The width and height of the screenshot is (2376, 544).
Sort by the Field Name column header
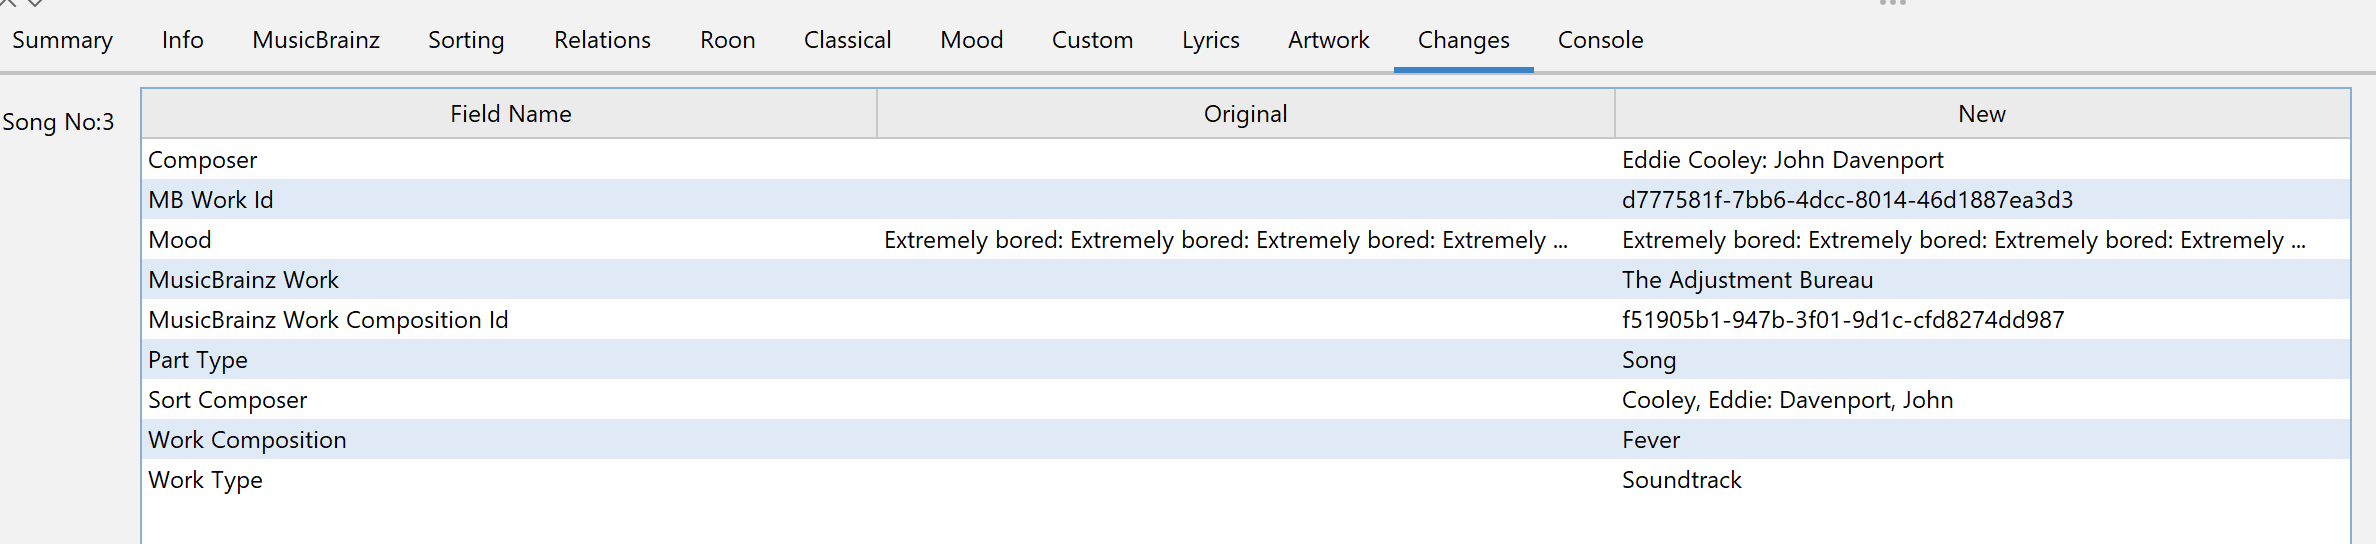[x=510, y=114]
